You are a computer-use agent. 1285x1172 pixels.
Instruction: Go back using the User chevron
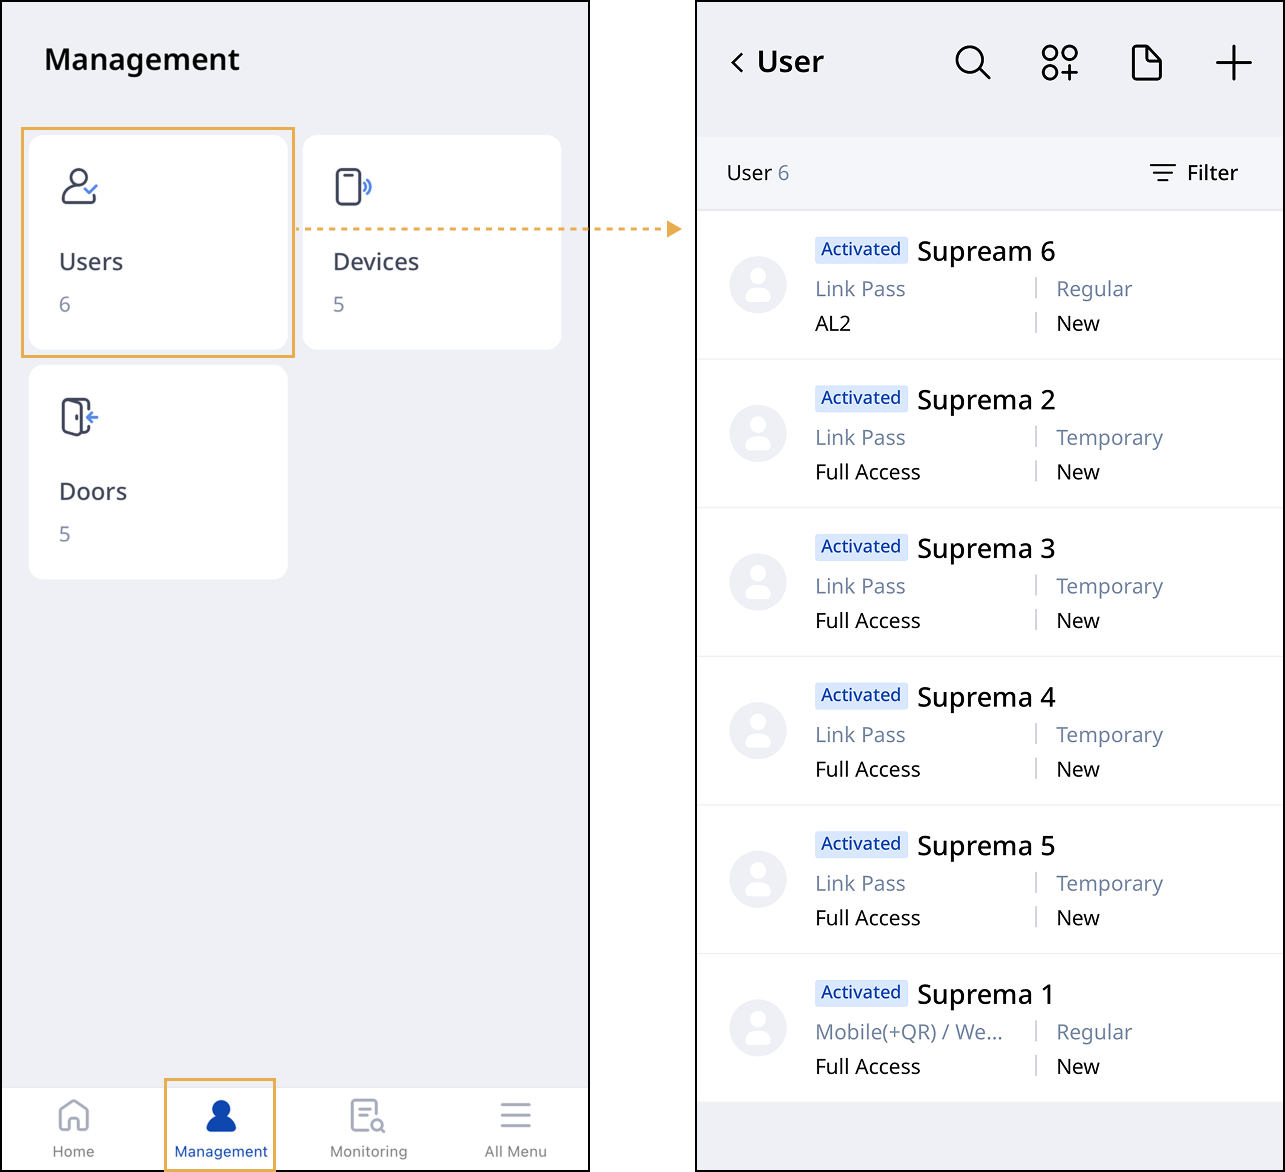point(738,63)
